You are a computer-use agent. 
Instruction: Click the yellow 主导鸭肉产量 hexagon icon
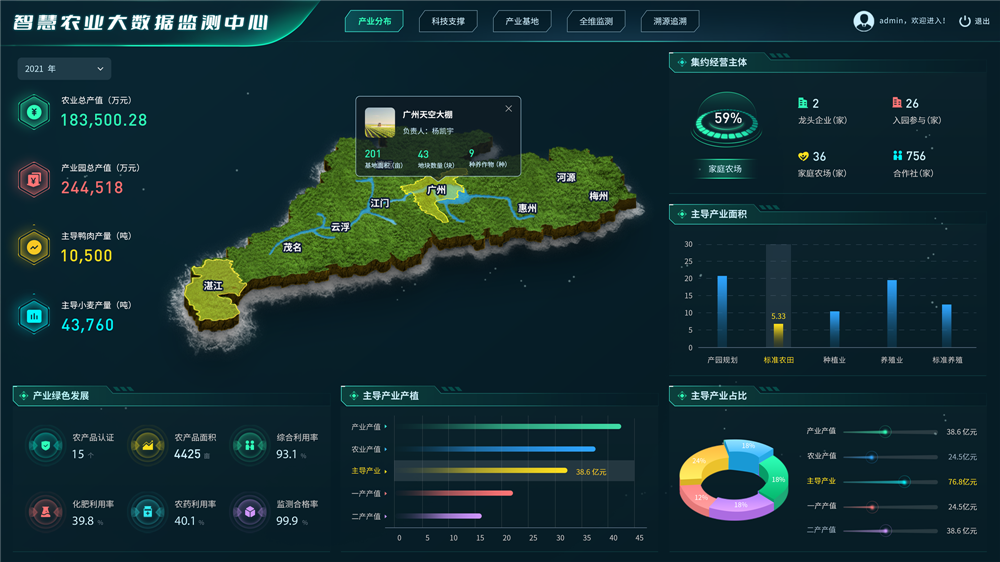pos(34,247)
